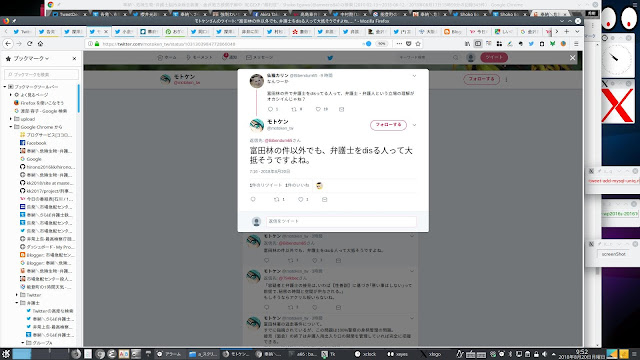This screenshot has height=360, width=640.
Task: Open 通知 notifications in Twitter navigation
Action: tap(230, 57)
